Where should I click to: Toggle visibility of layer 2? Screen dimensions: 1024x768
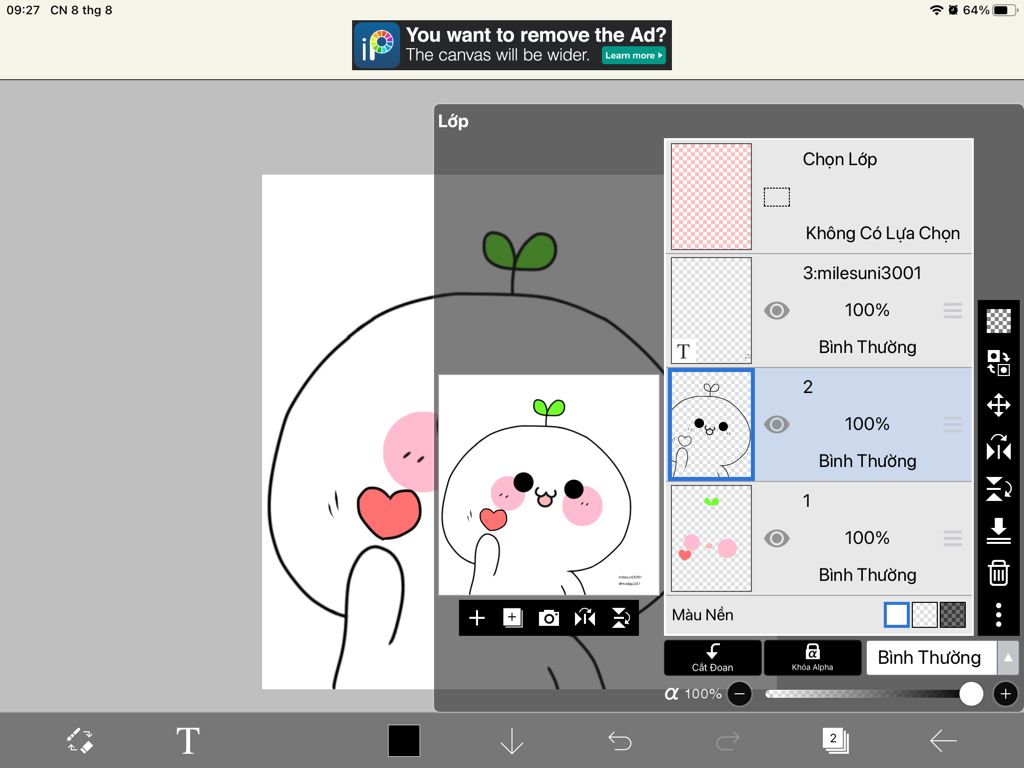click(776, 424)
